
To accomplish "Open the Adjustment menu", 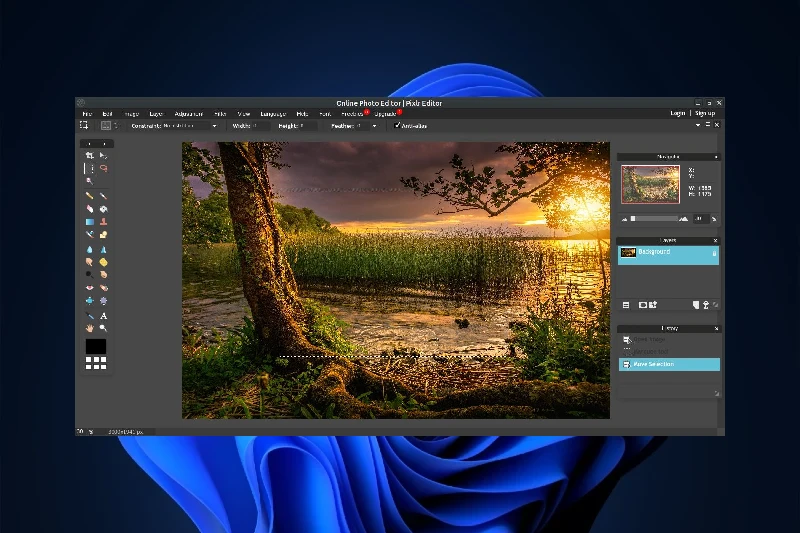I will [189, 114].
